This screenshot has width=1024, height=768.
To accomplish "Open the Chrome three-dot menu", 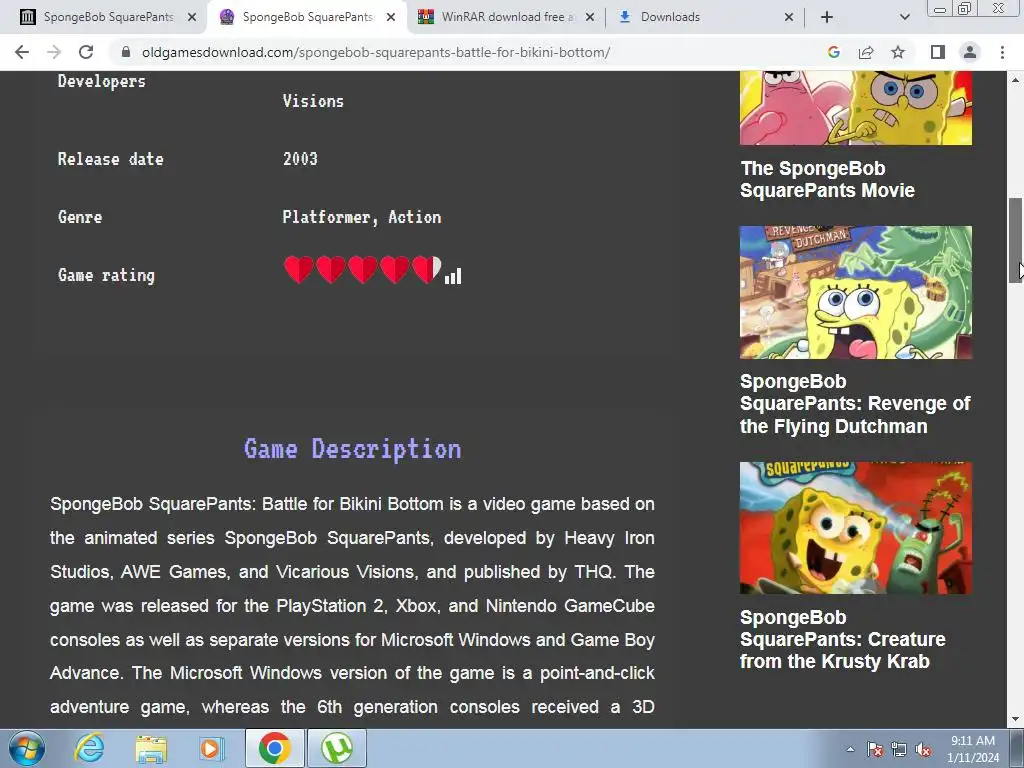I will (x=1002, y=52).
